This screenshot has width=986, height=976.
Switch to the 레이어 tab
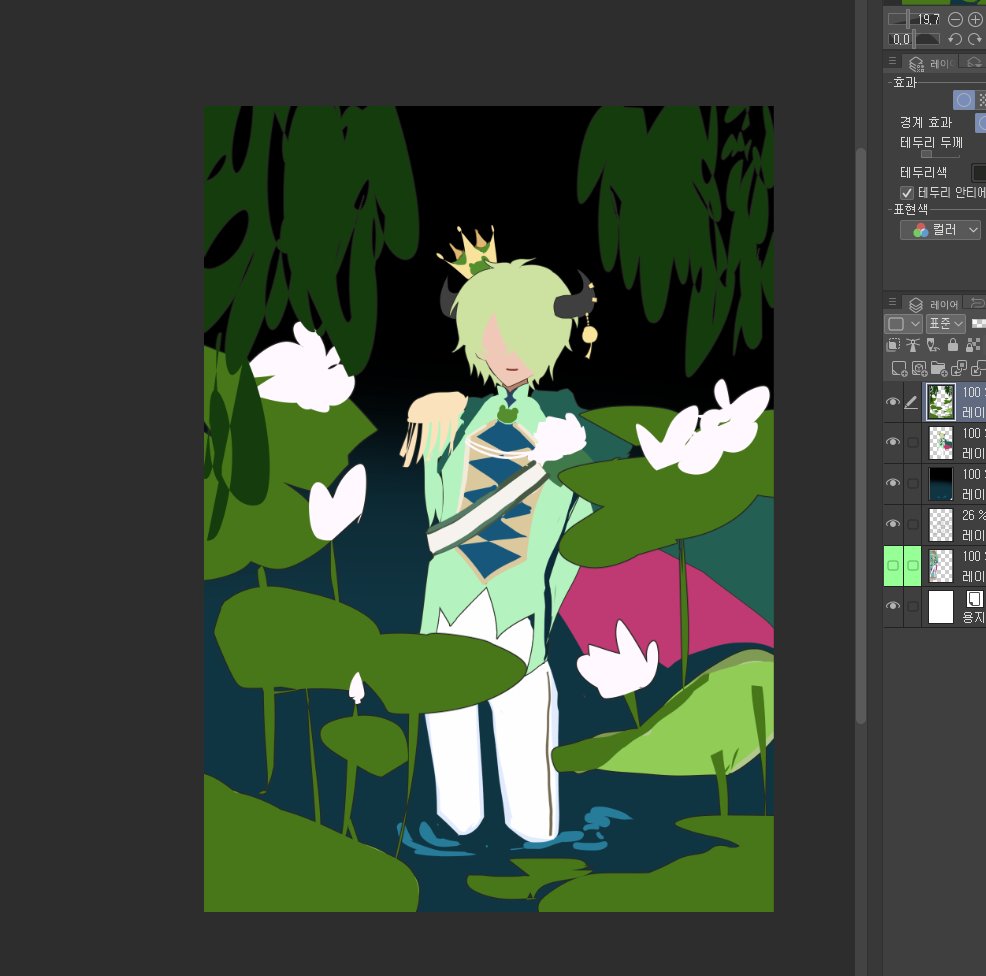(x=933, y=304)
